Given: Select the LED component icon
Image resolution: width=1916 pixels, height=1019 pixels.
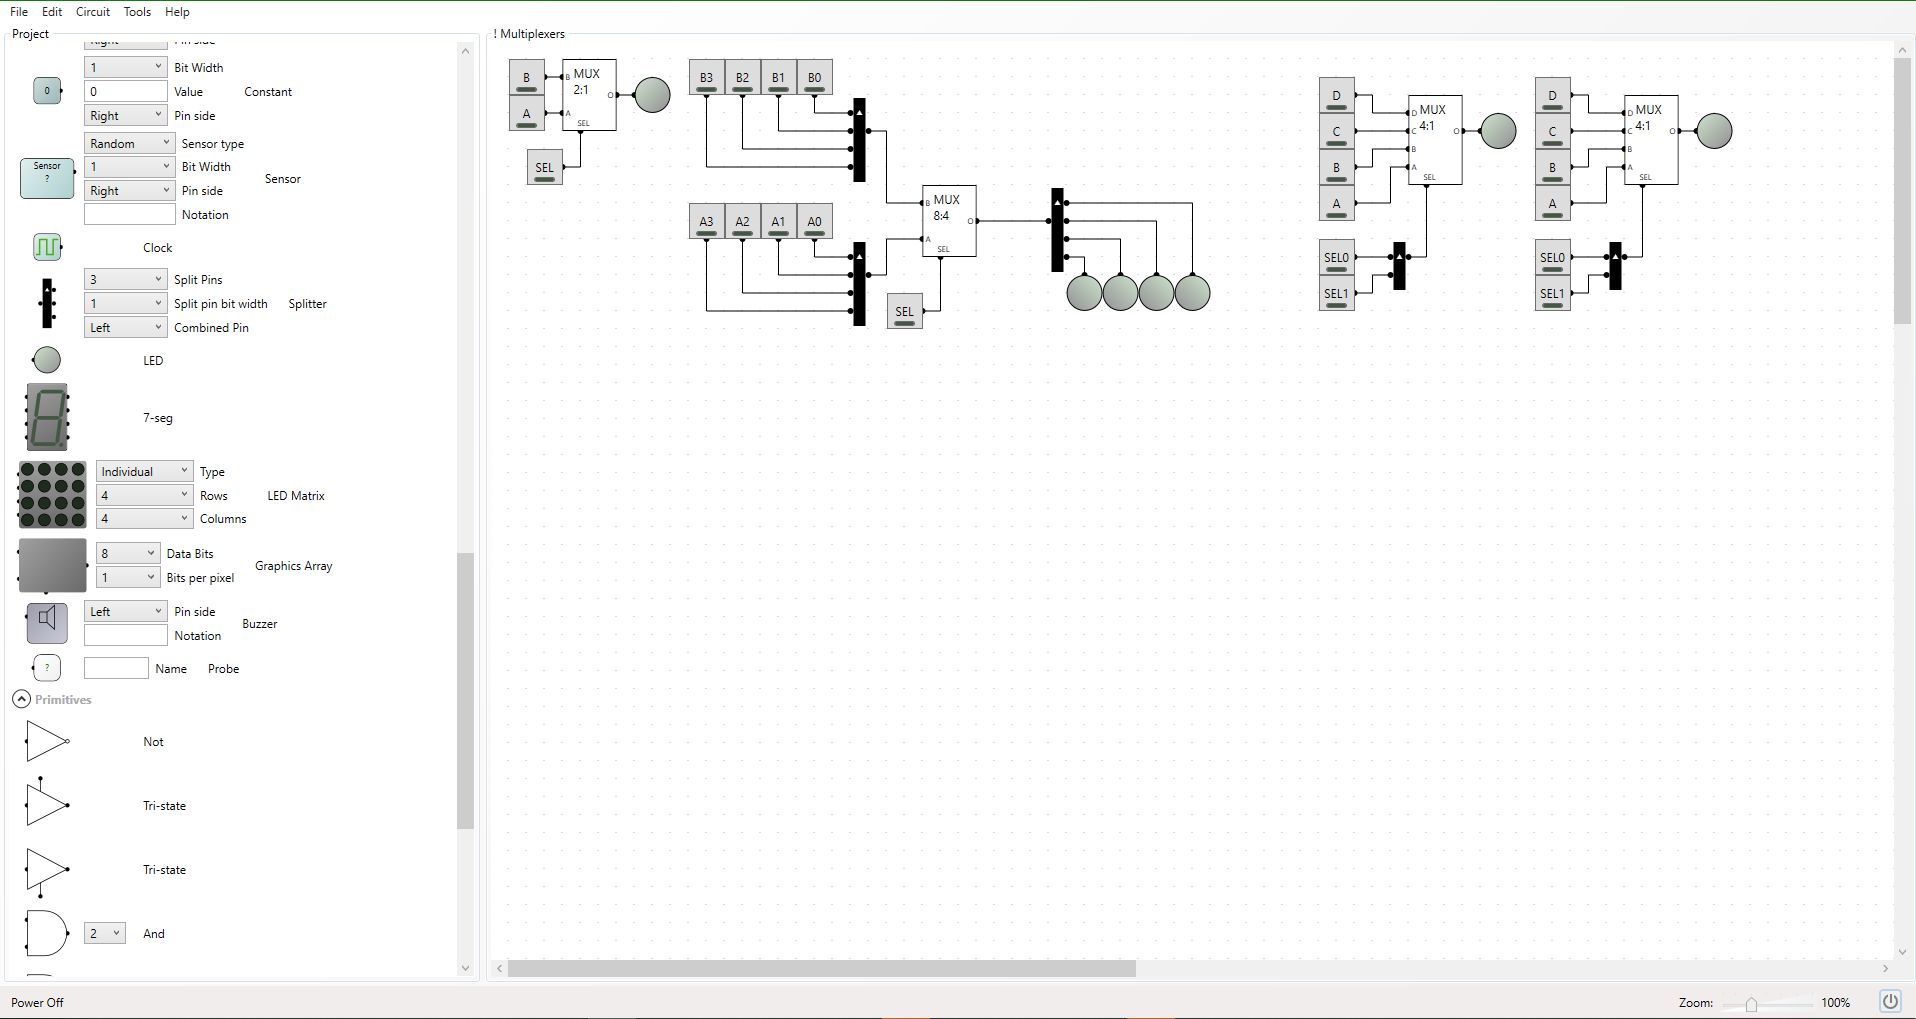Looking at the screenshot, I should pos(46,359).
